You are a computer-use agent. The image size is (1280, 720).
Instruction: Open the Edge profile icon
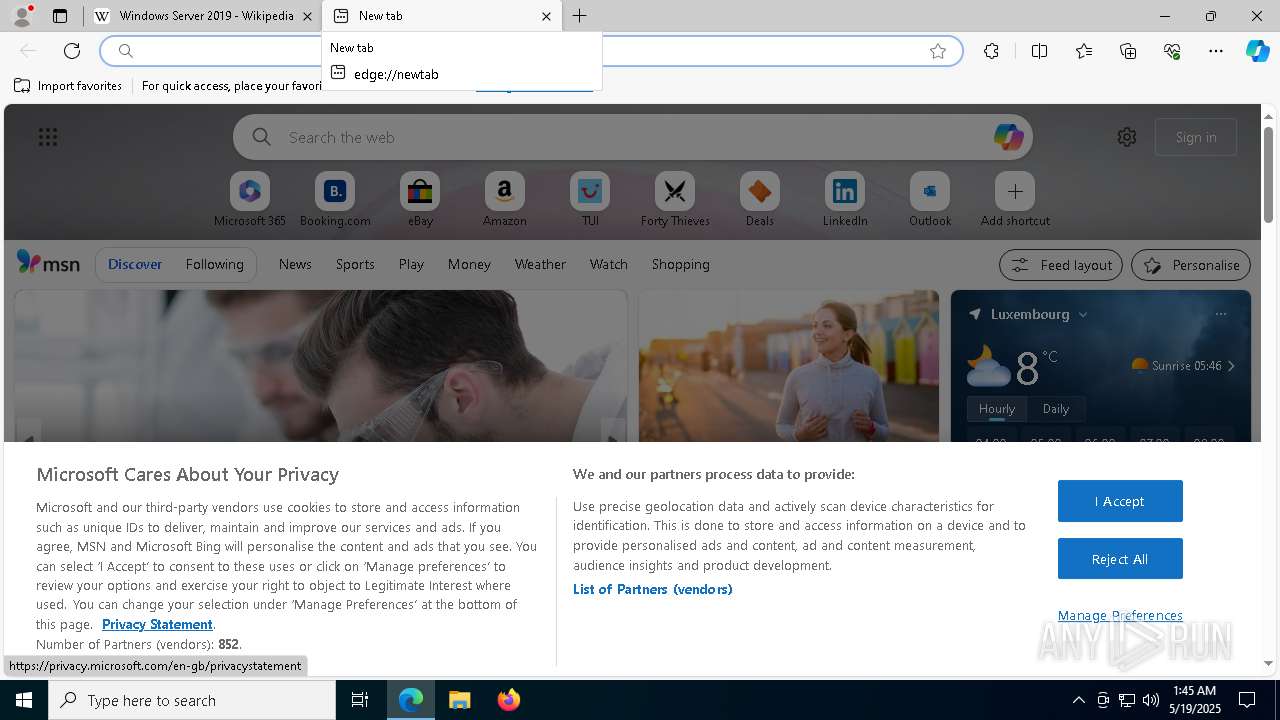coord(22,16)
